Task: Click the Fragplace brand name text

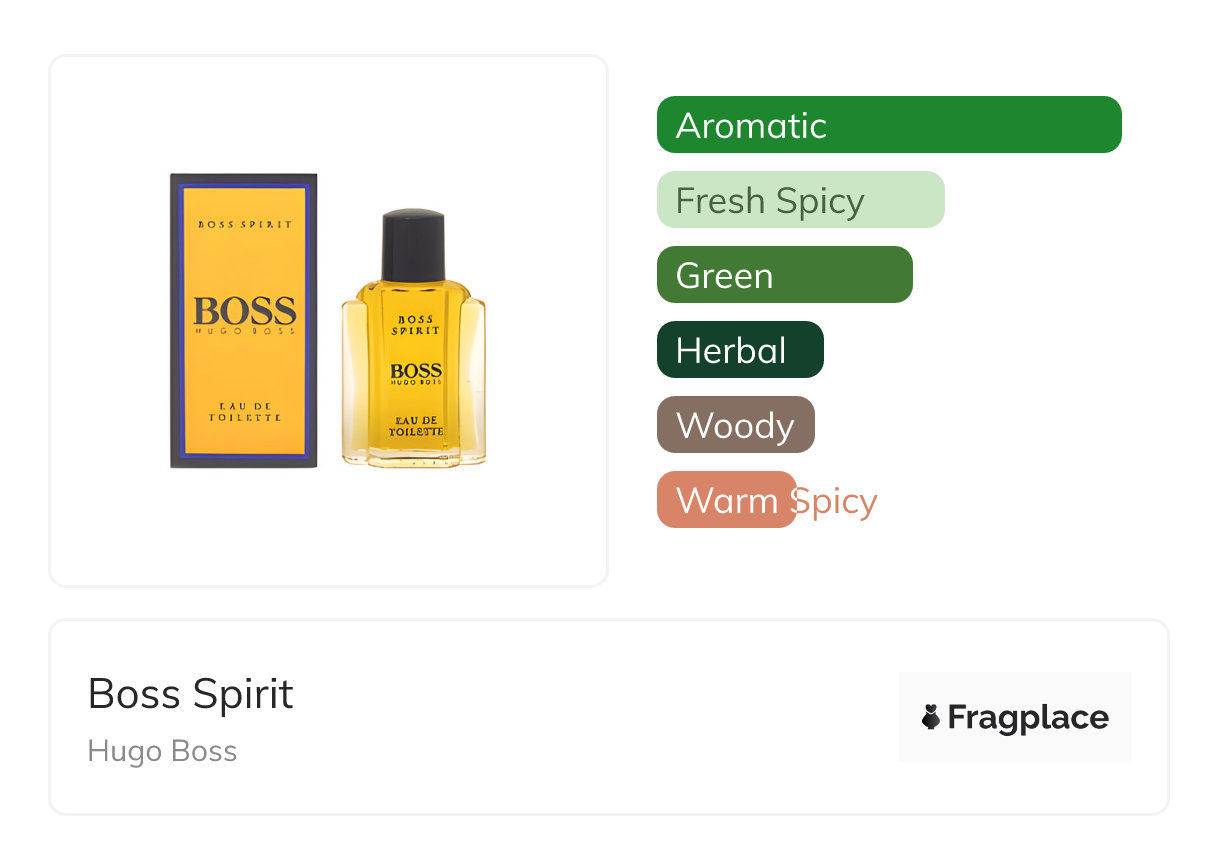Action: (1028, 717)
